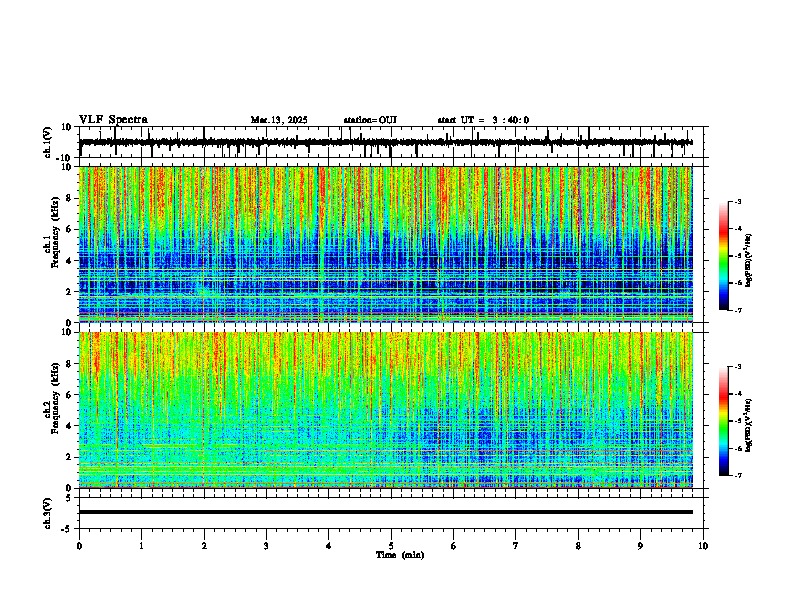The height and width of the screenshot is (612, 792).
Task: Click the ch.1 colorbar log(PSD) label
Action: [749, 261]
